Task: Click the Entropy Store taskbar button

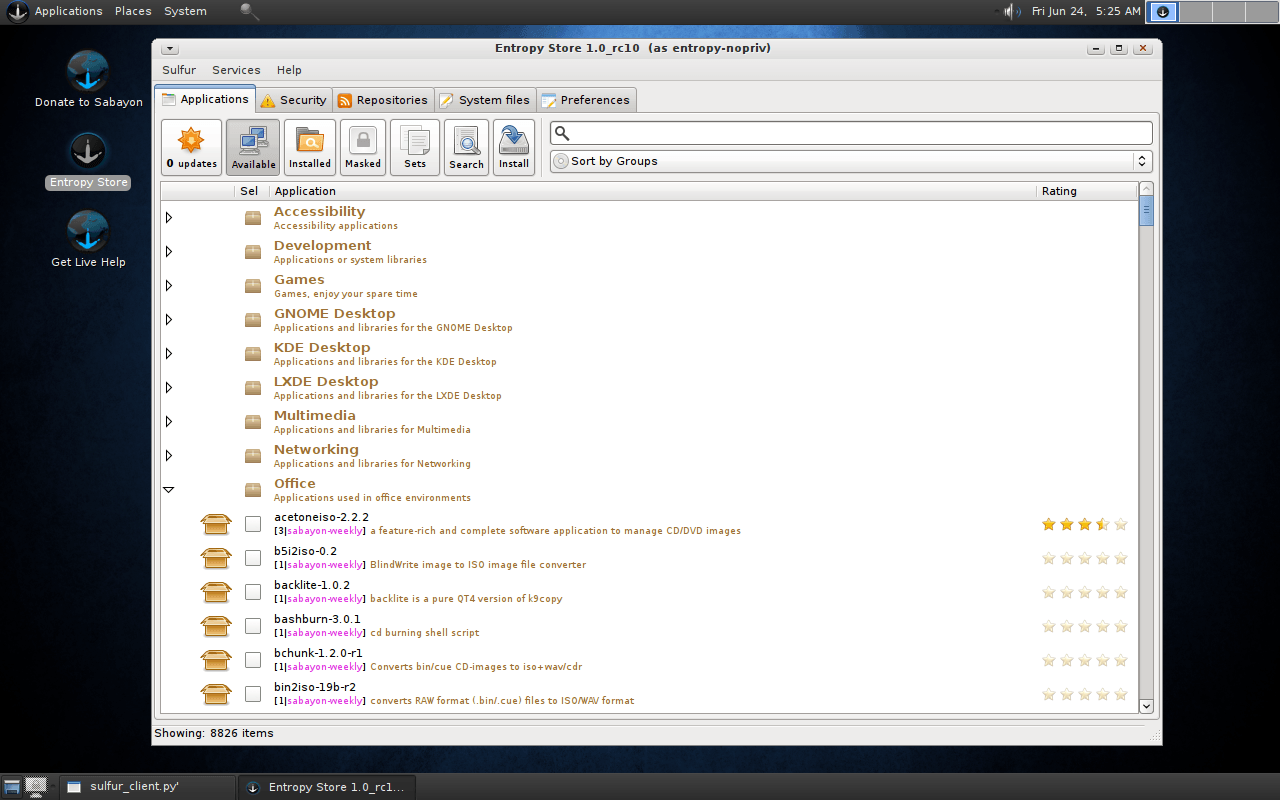Action: 326,787
